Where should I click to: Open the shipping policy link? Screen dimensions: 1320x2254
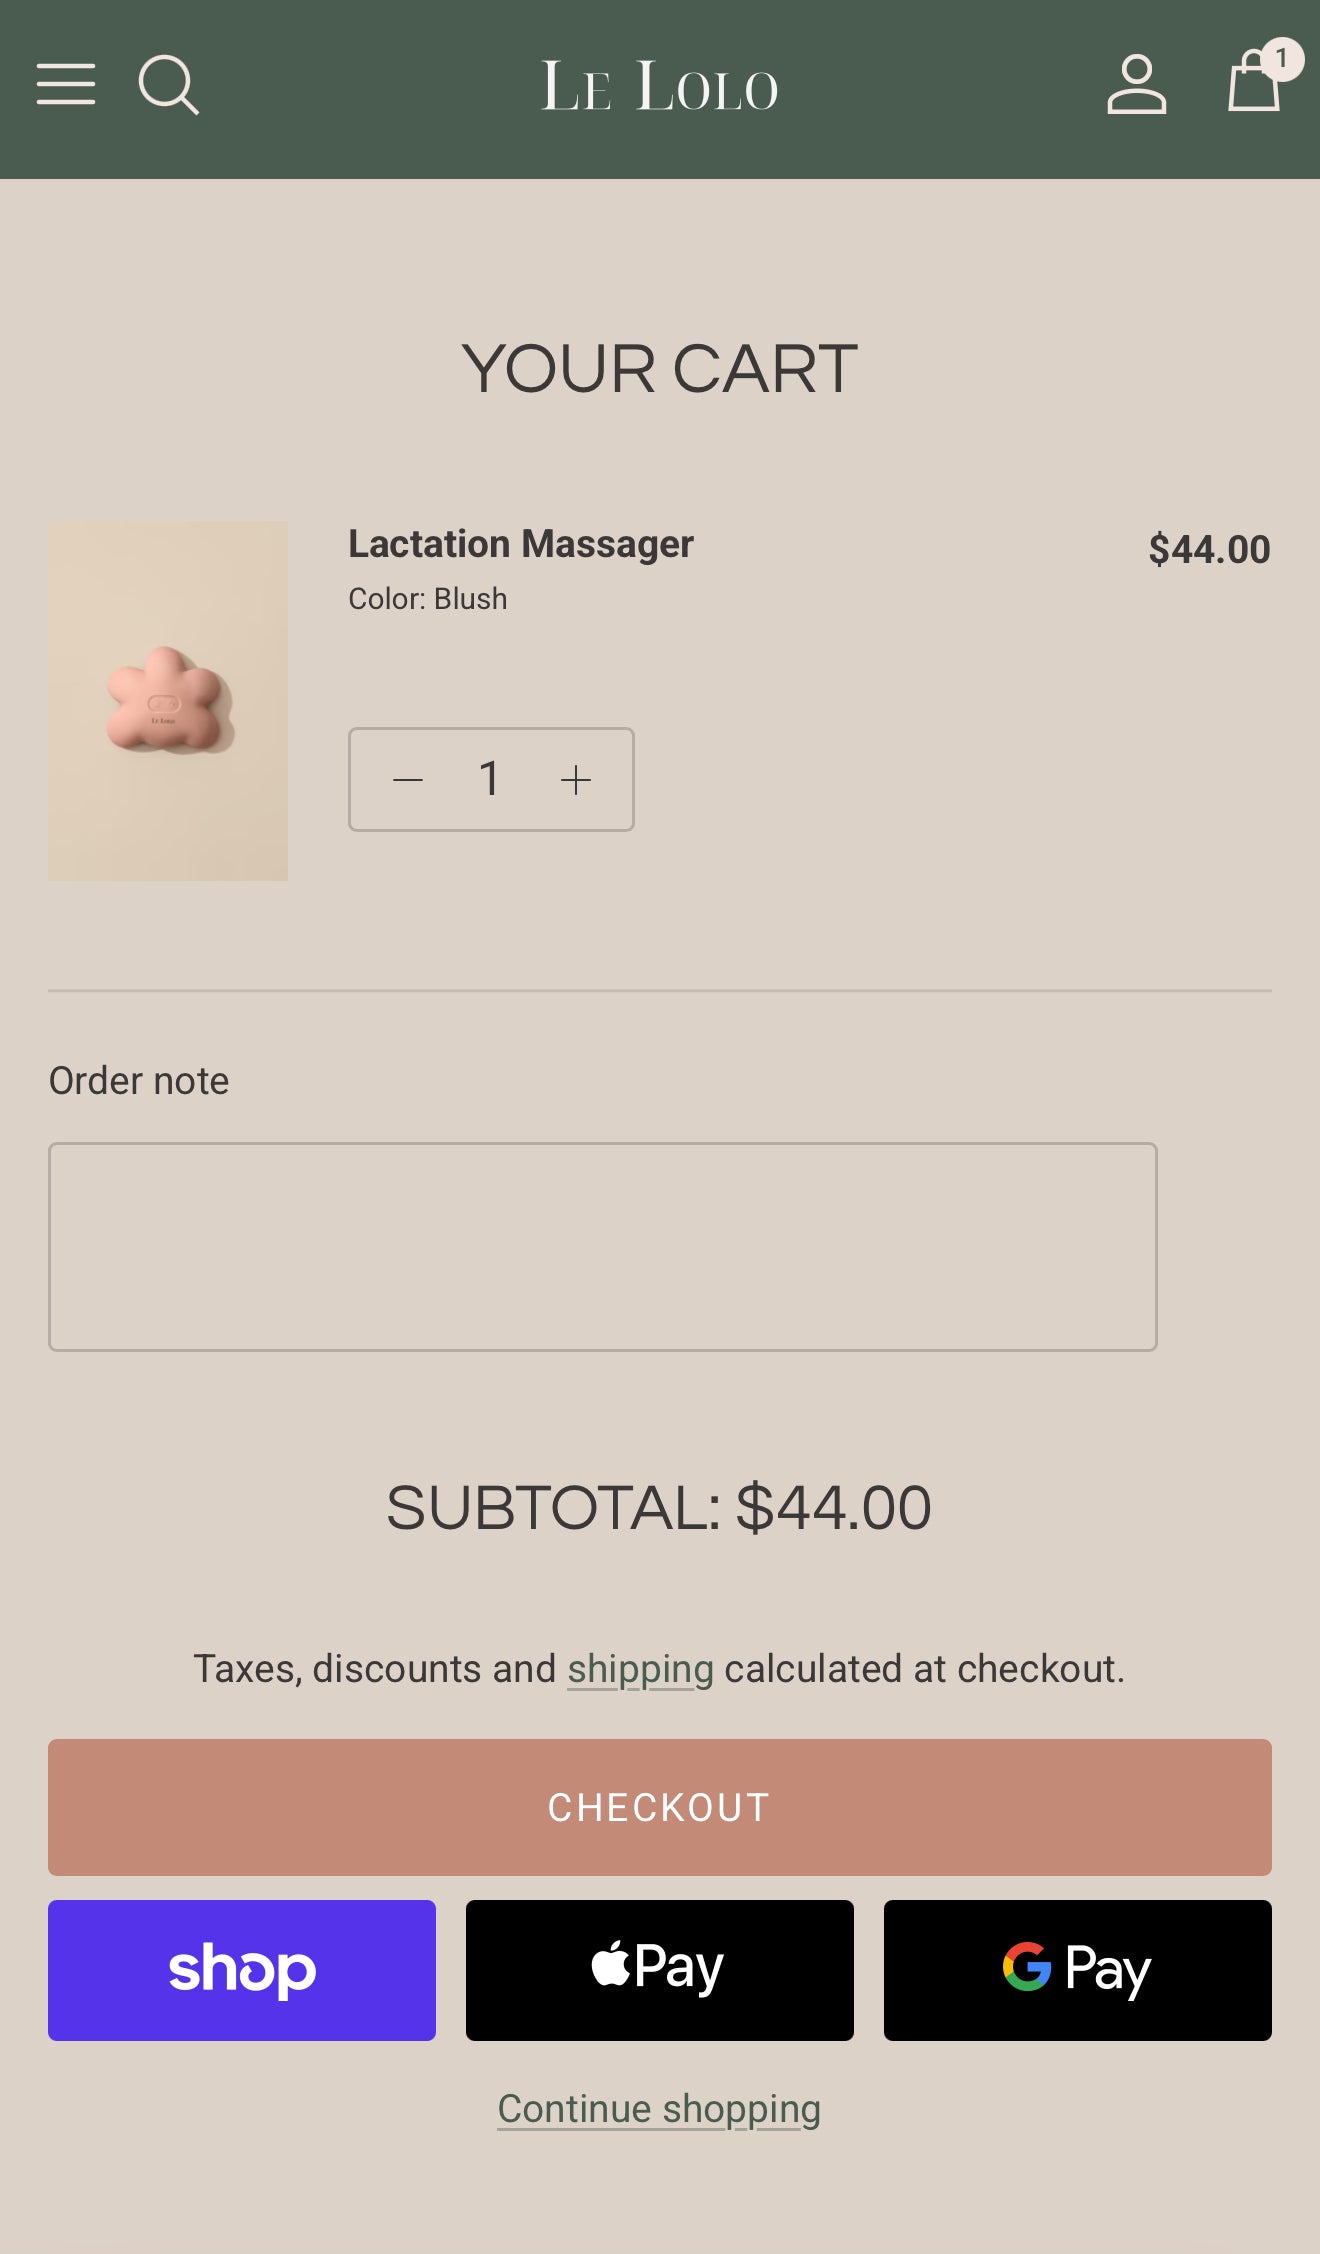pyautogui.click(x=640, y=1669)
